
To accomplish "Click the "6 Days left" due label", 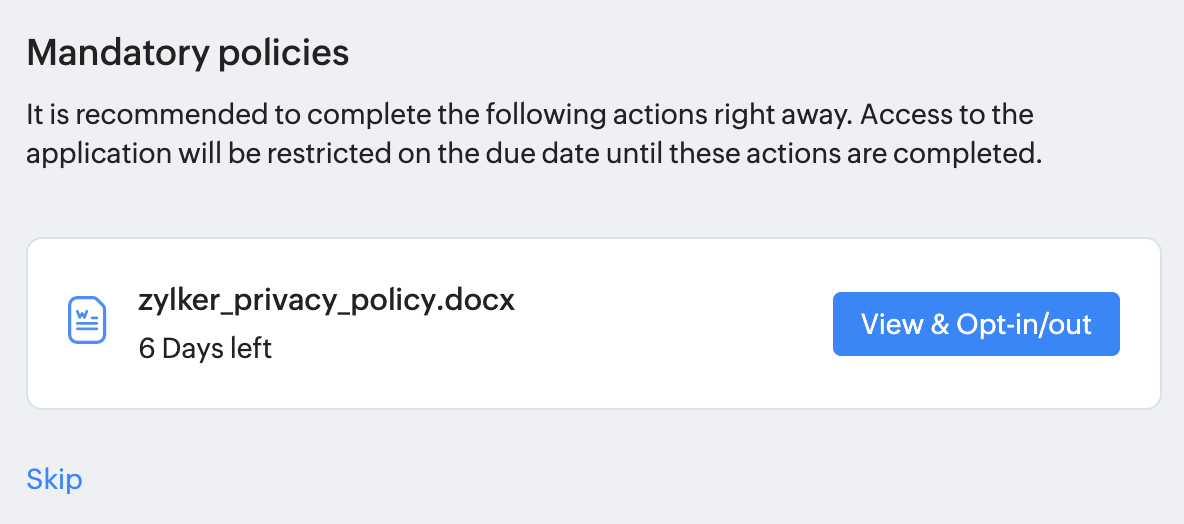I will (x=205, y=349).
